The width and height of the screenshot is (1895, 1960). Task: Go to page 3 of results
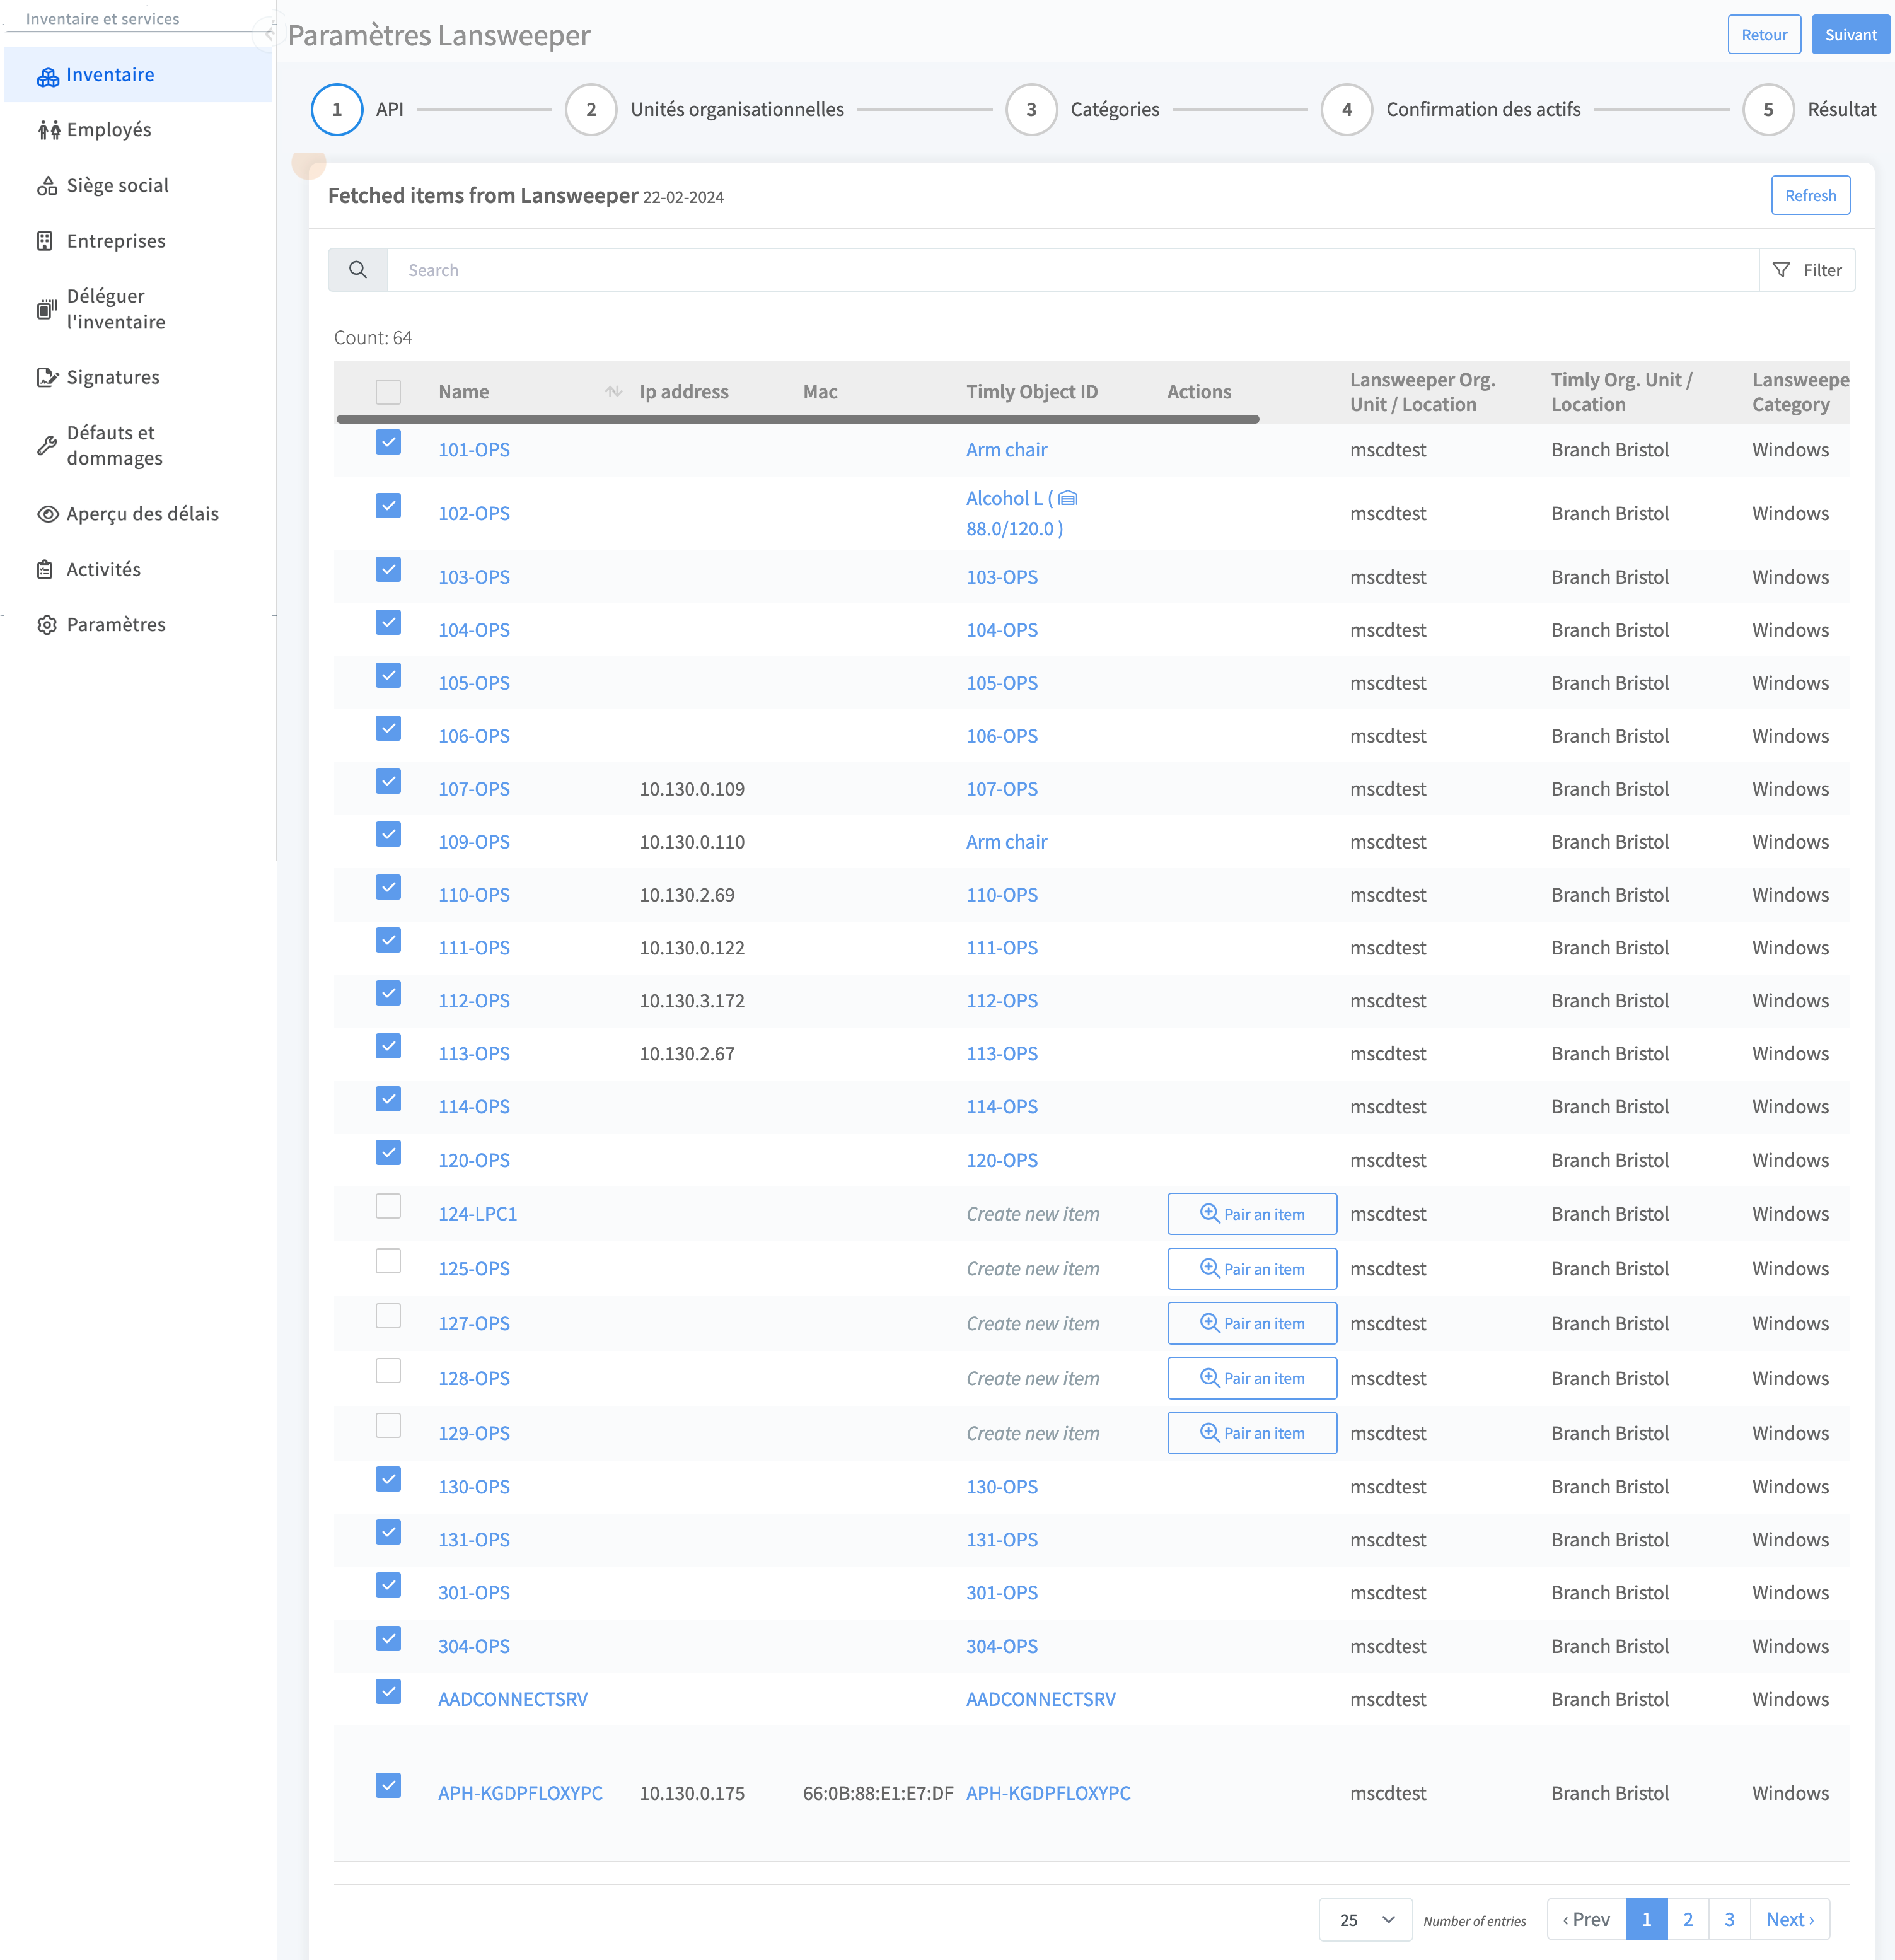[x=1729, y=1919]
